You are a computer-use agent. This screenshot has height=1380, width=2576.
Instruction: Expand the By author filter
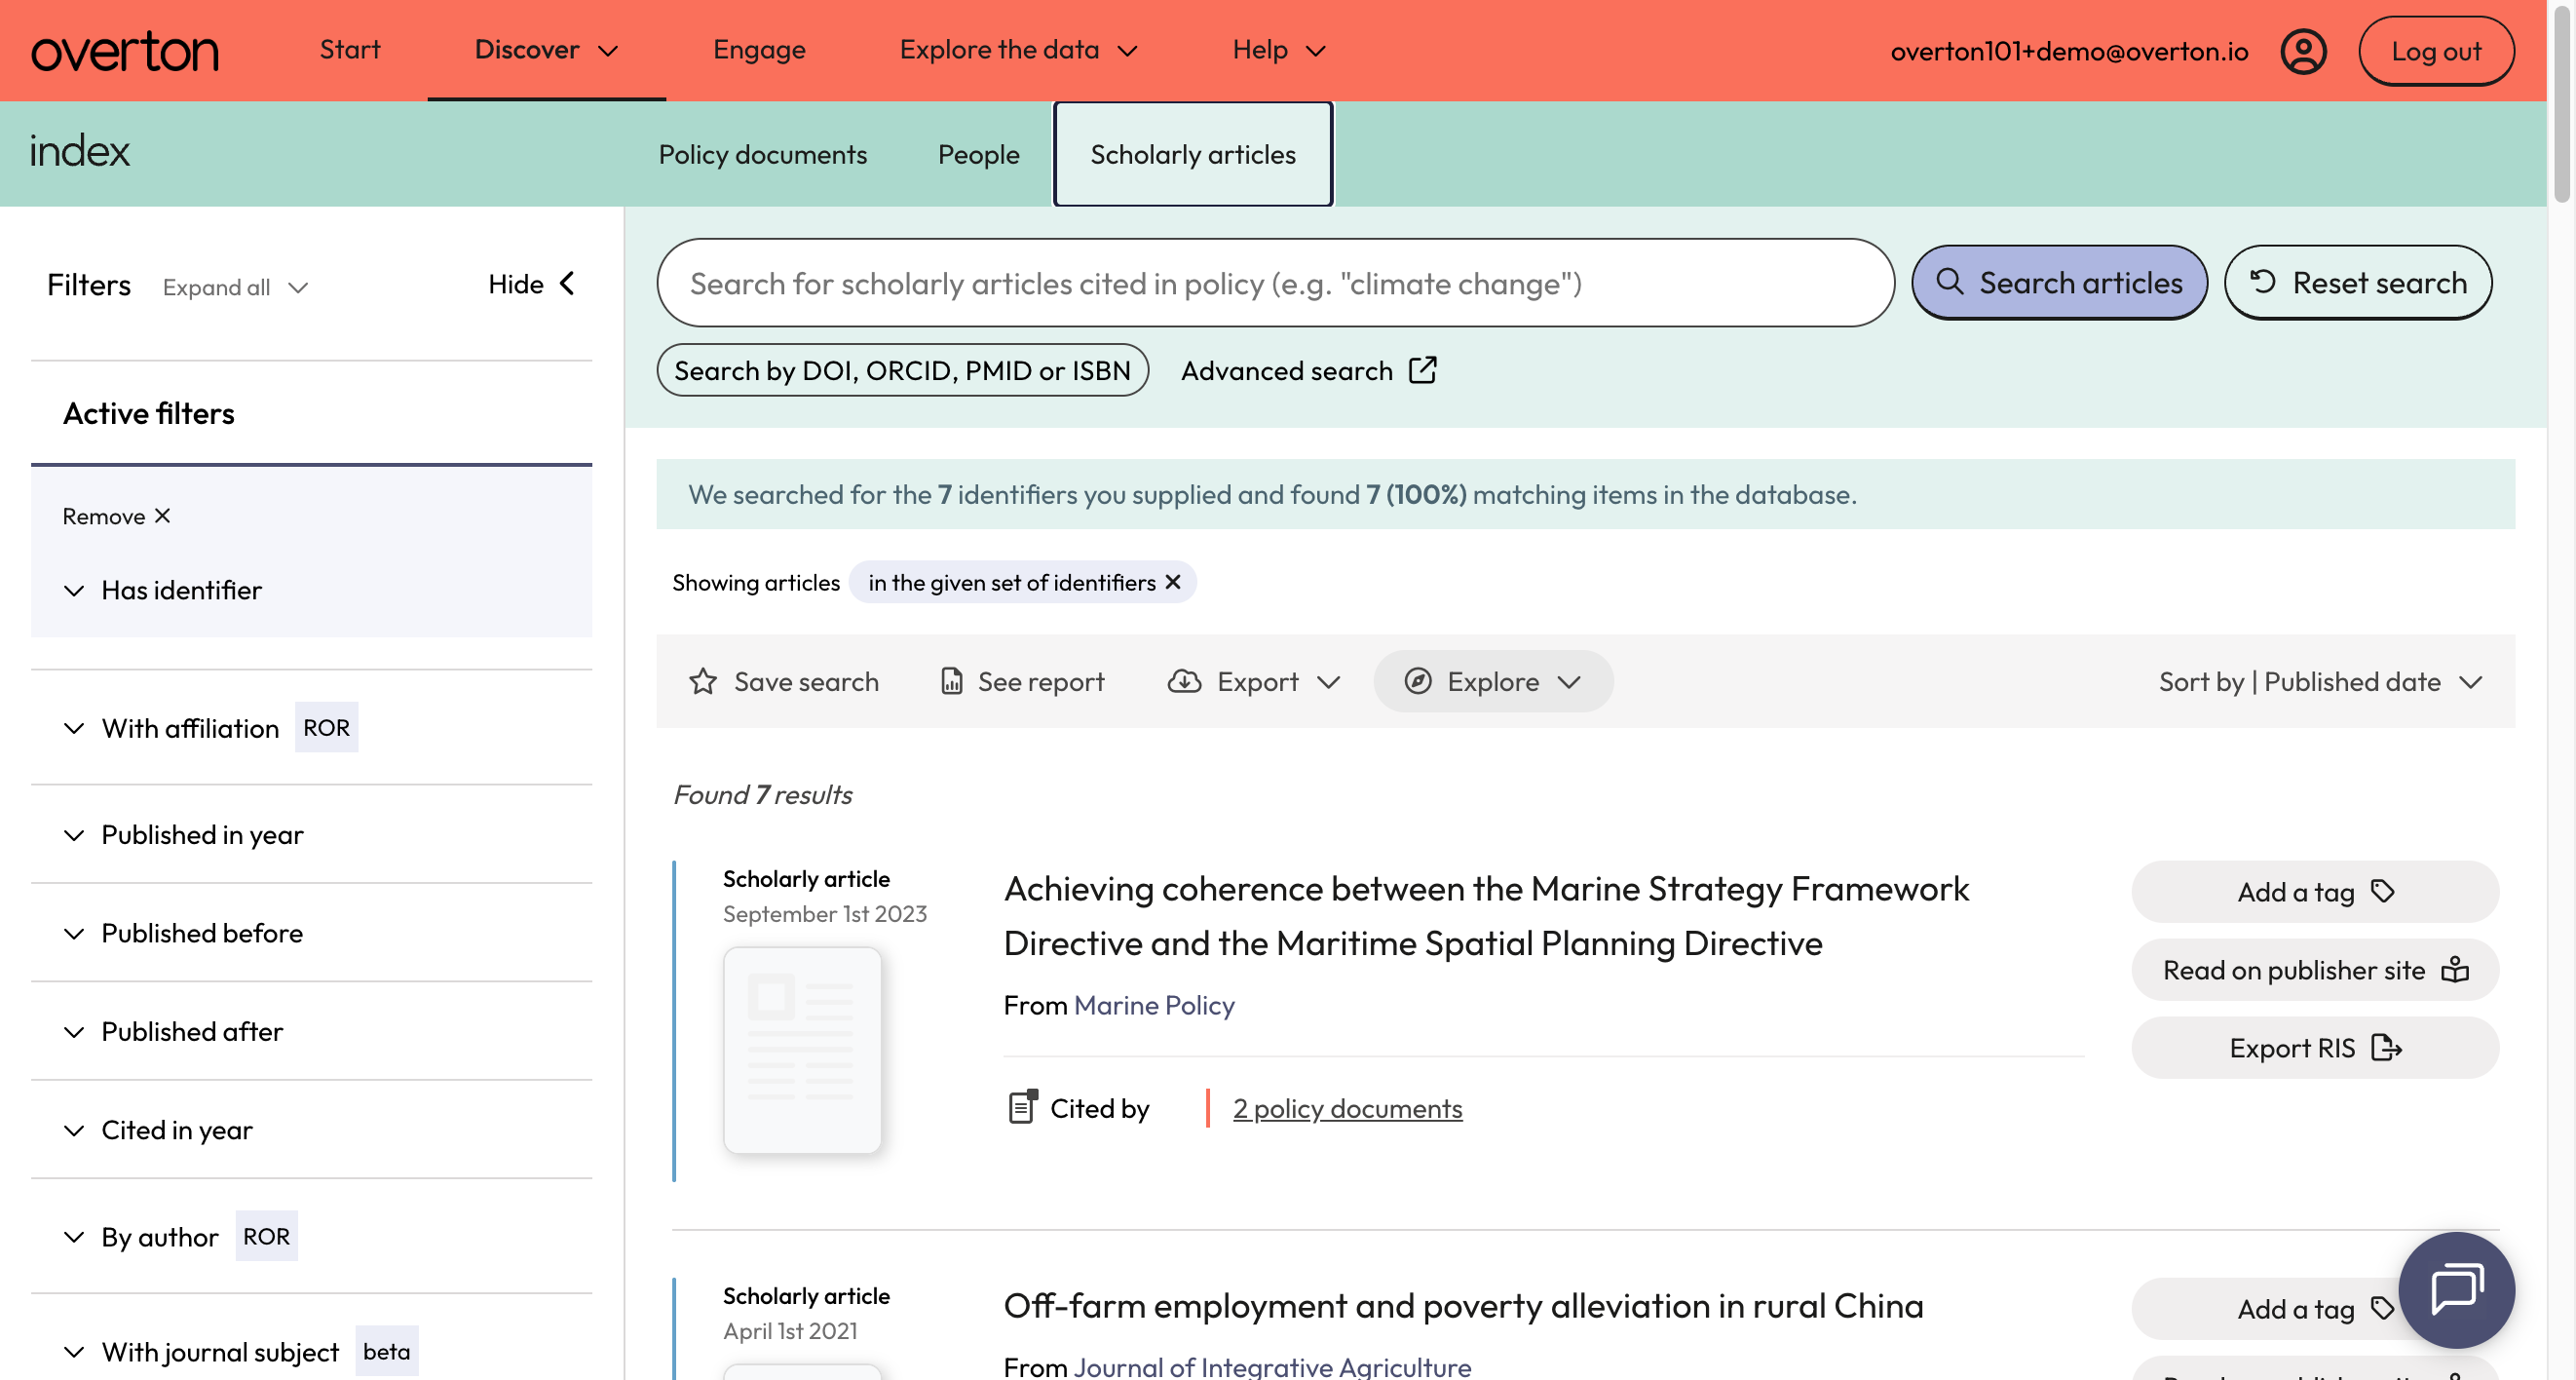point(141,1237)
